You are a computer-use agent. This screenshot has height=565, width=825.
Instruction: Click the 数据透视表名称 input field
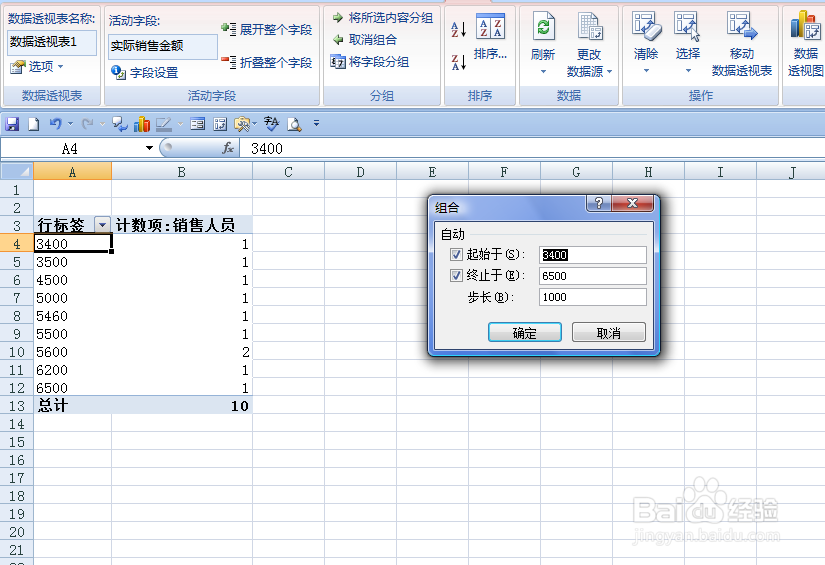52,42
